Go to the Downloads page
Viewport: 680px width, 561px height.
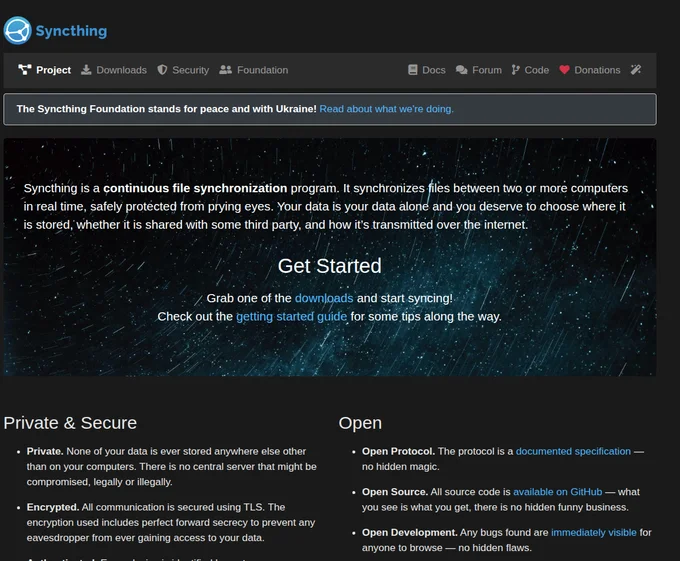click(x=121, y=70)
